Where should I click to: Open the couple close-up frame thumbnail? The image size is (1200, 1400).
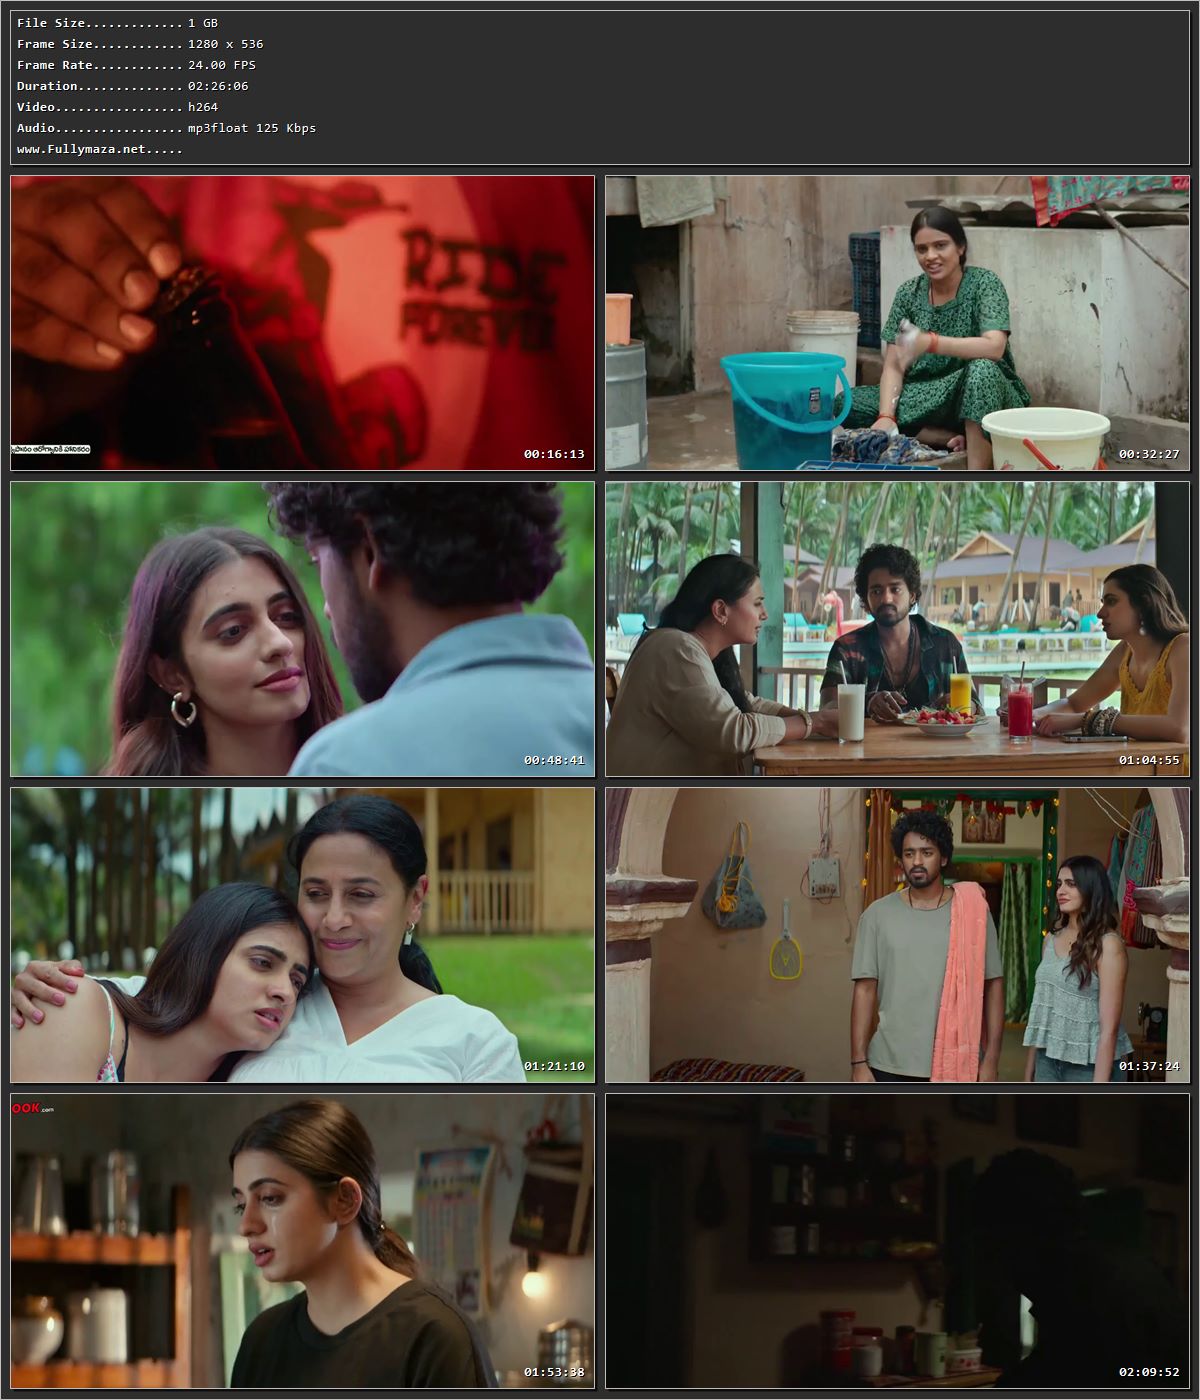pos(302,629)
